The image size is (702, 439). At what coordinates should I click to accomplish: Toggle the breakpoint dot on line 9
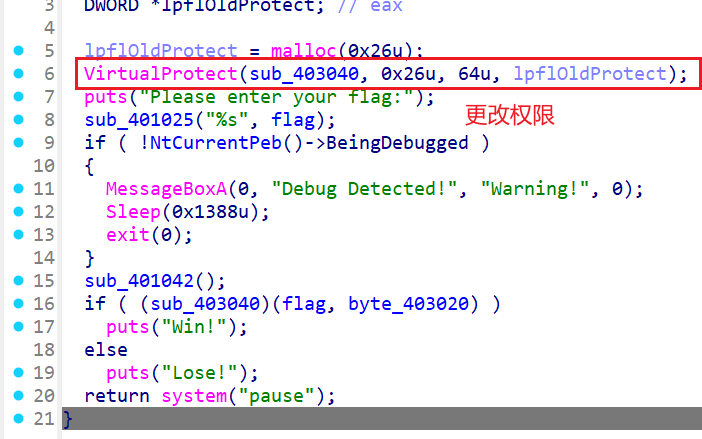[x=18, y=142]
